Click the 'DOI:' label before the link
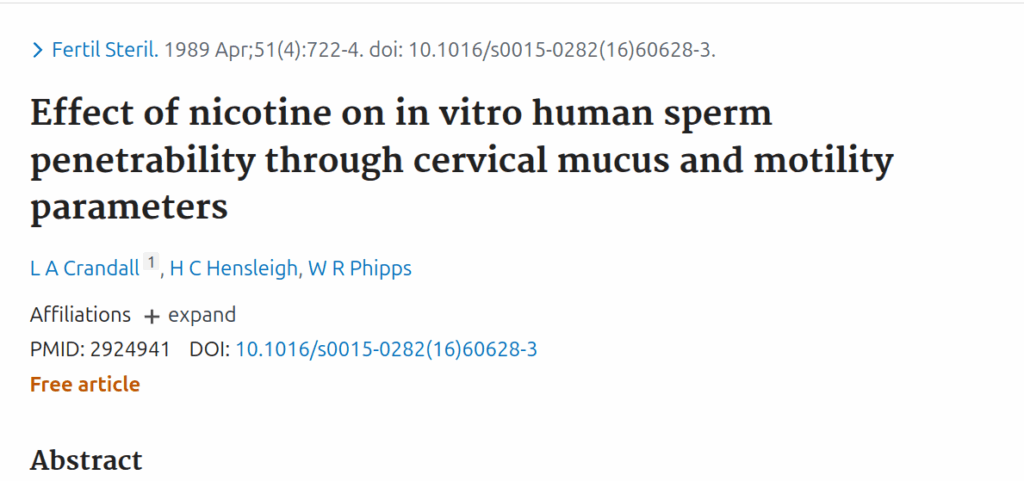The height and width of the screenshot is (481, 1024). [x=210, y=350]
